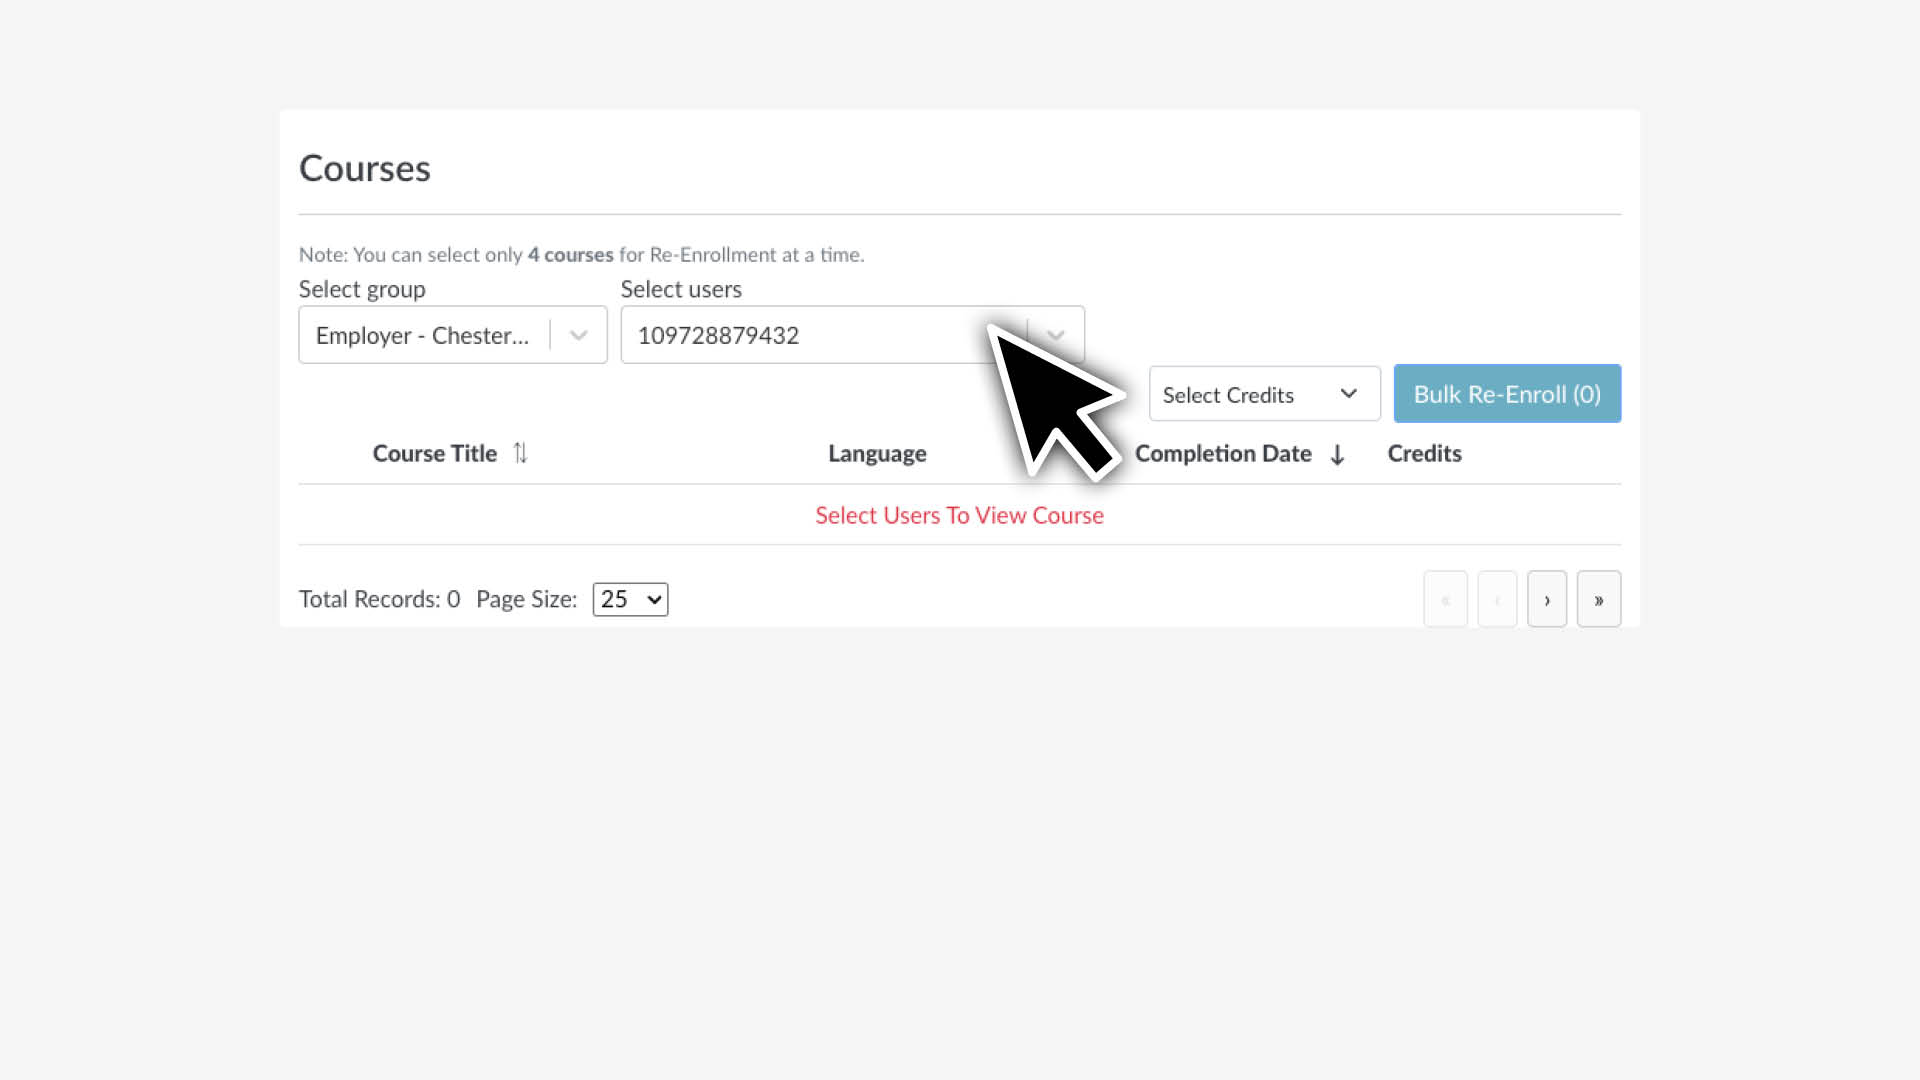Click the Bulk Re-Enroll (0) button
The height and width of the screenshot is (1080, 1920).
pyautogui.click(x=1506, y=394)
